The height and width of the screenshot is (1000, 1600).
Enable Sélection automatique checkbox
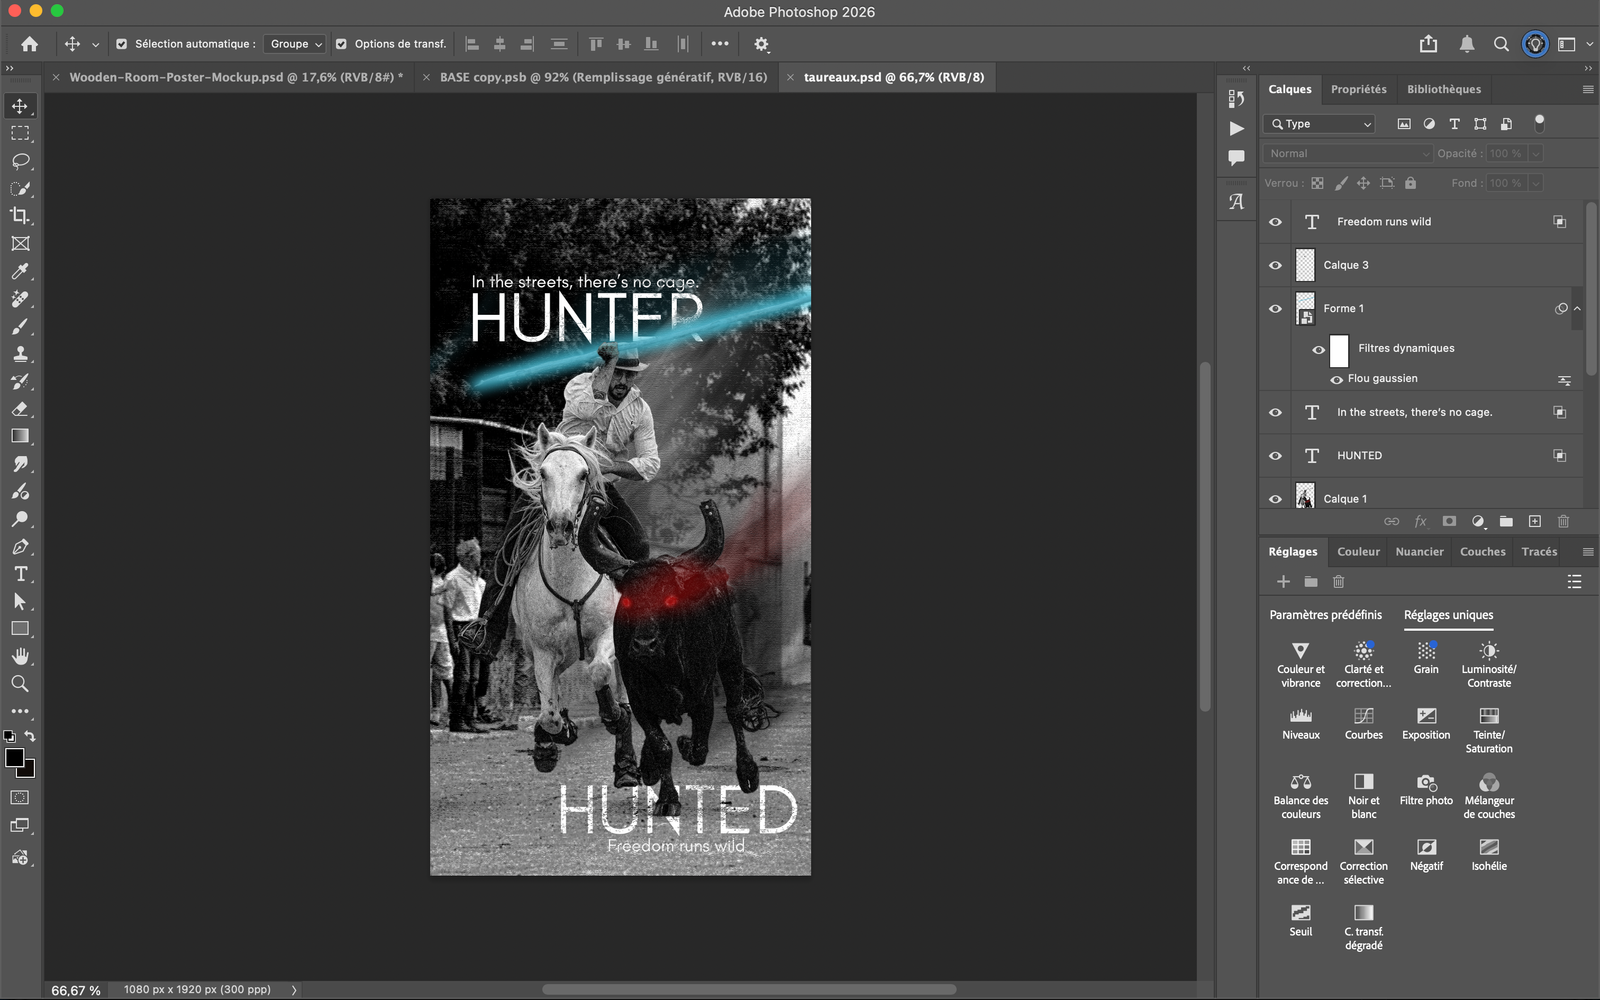pos(121,44)
